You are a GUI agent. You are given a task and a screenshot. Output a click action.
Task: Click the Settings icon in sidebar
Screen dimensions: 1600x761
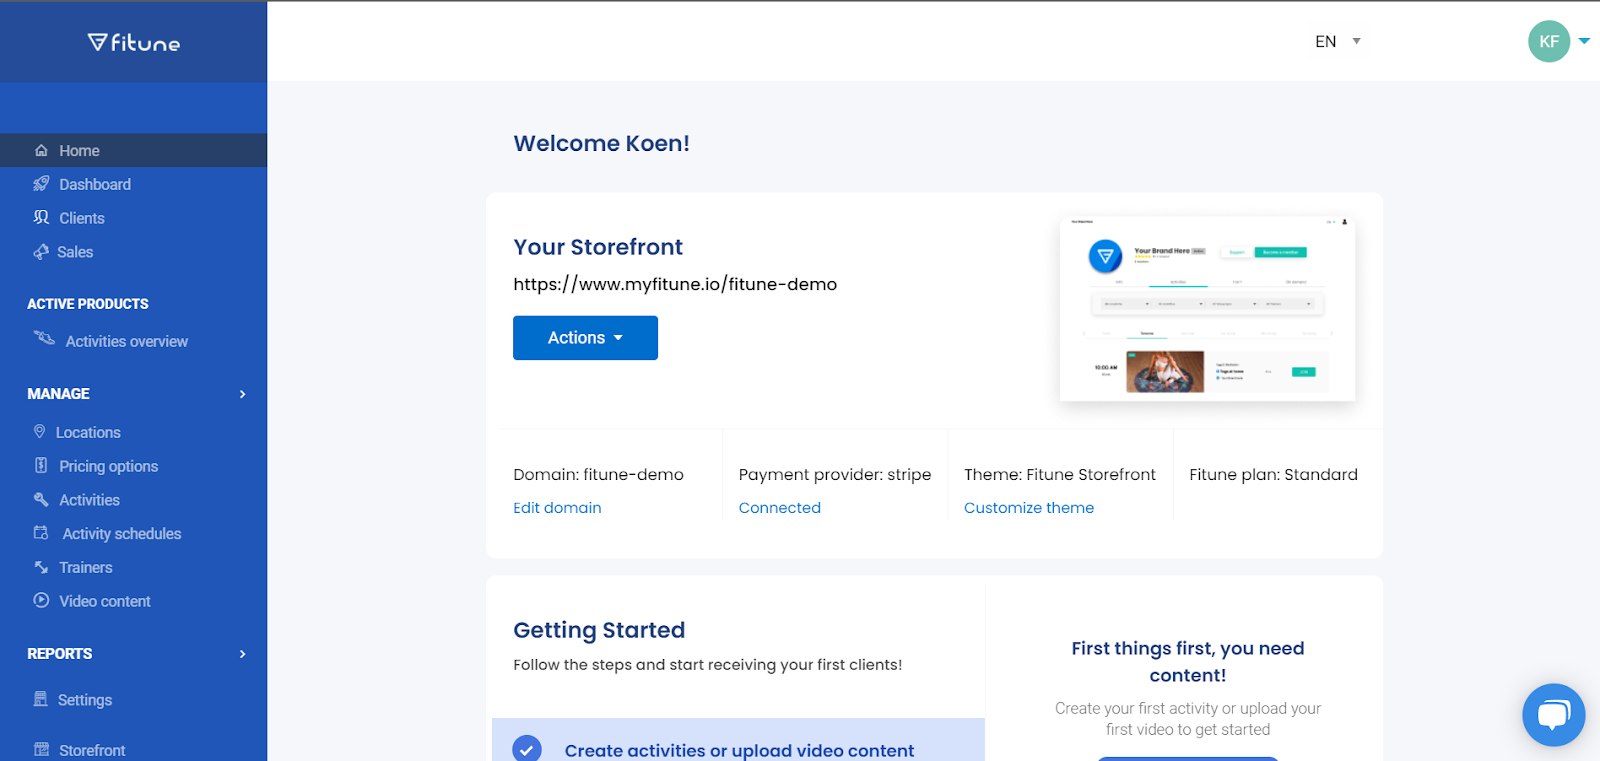(x=41, y=699)
